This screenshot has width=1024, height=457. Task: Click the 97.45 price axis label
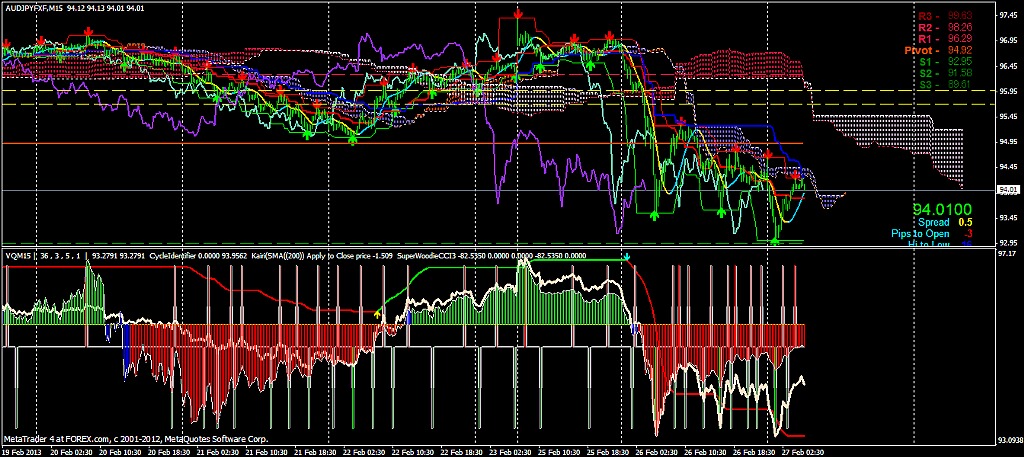pos(1007,15)
